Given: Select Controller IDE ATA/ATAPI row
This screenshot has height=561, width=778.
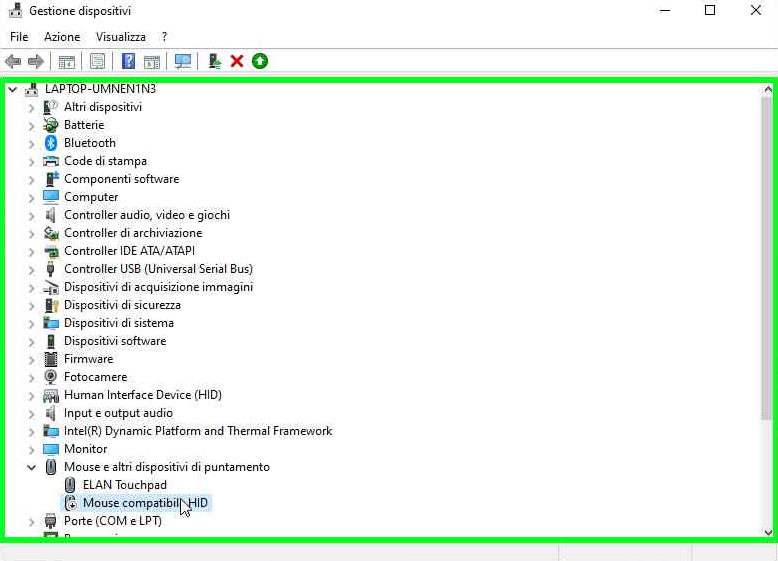Looking at the screenshot, I should point(129,251).
